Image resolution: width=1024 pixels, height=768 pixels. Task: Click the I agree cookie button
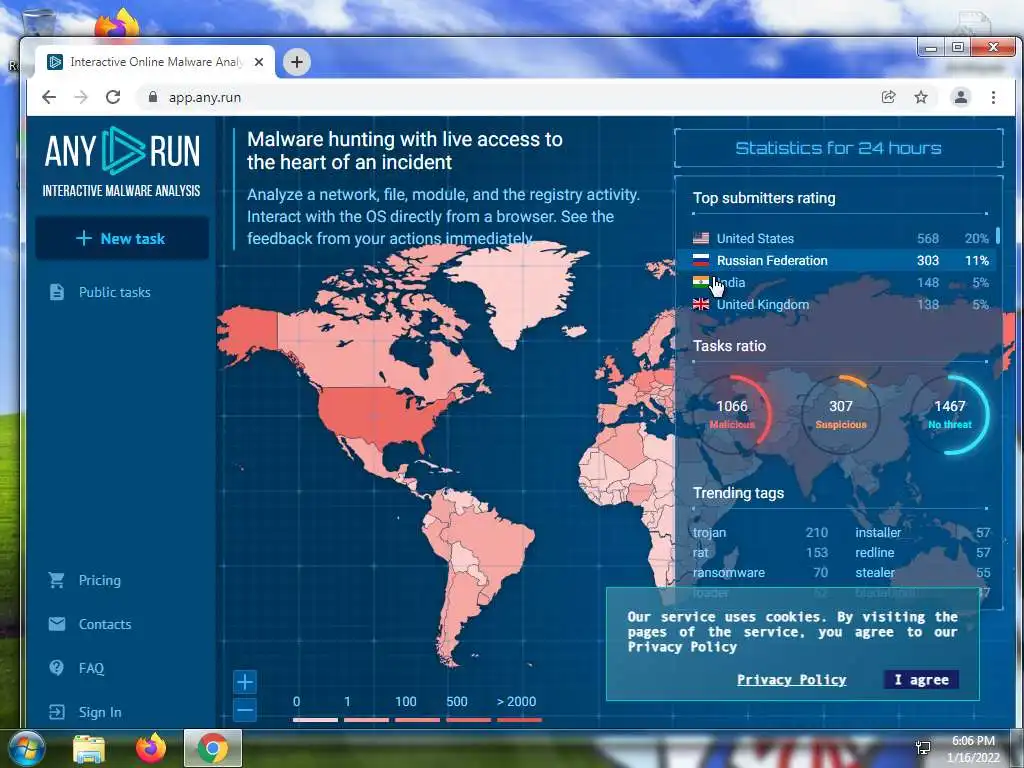tap(921, 680)
